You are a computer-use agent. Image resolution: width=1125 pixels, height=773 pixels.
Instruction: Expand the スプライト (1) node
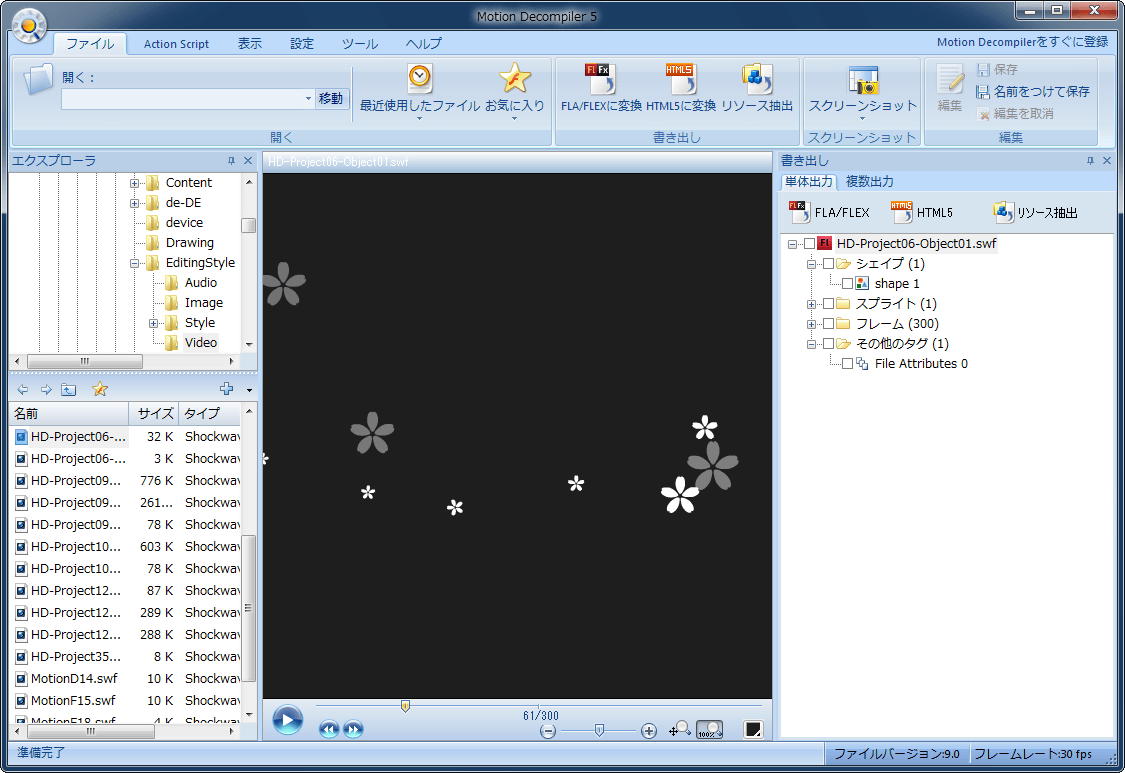pyautogui.click(x=811, y=304)
